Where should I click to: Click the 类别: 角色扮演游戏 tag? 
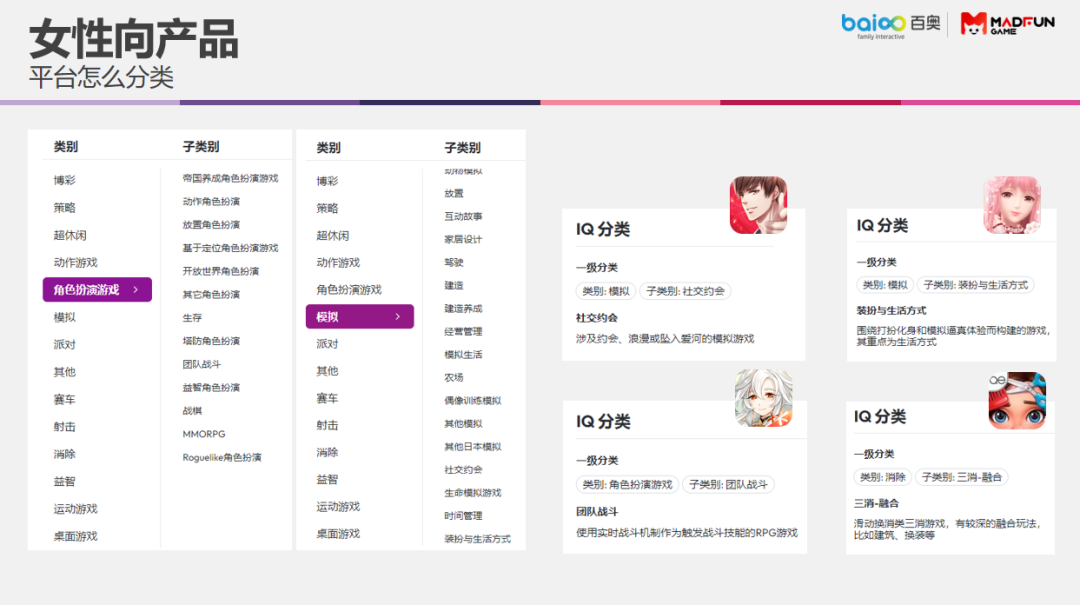tap(627, 485)
